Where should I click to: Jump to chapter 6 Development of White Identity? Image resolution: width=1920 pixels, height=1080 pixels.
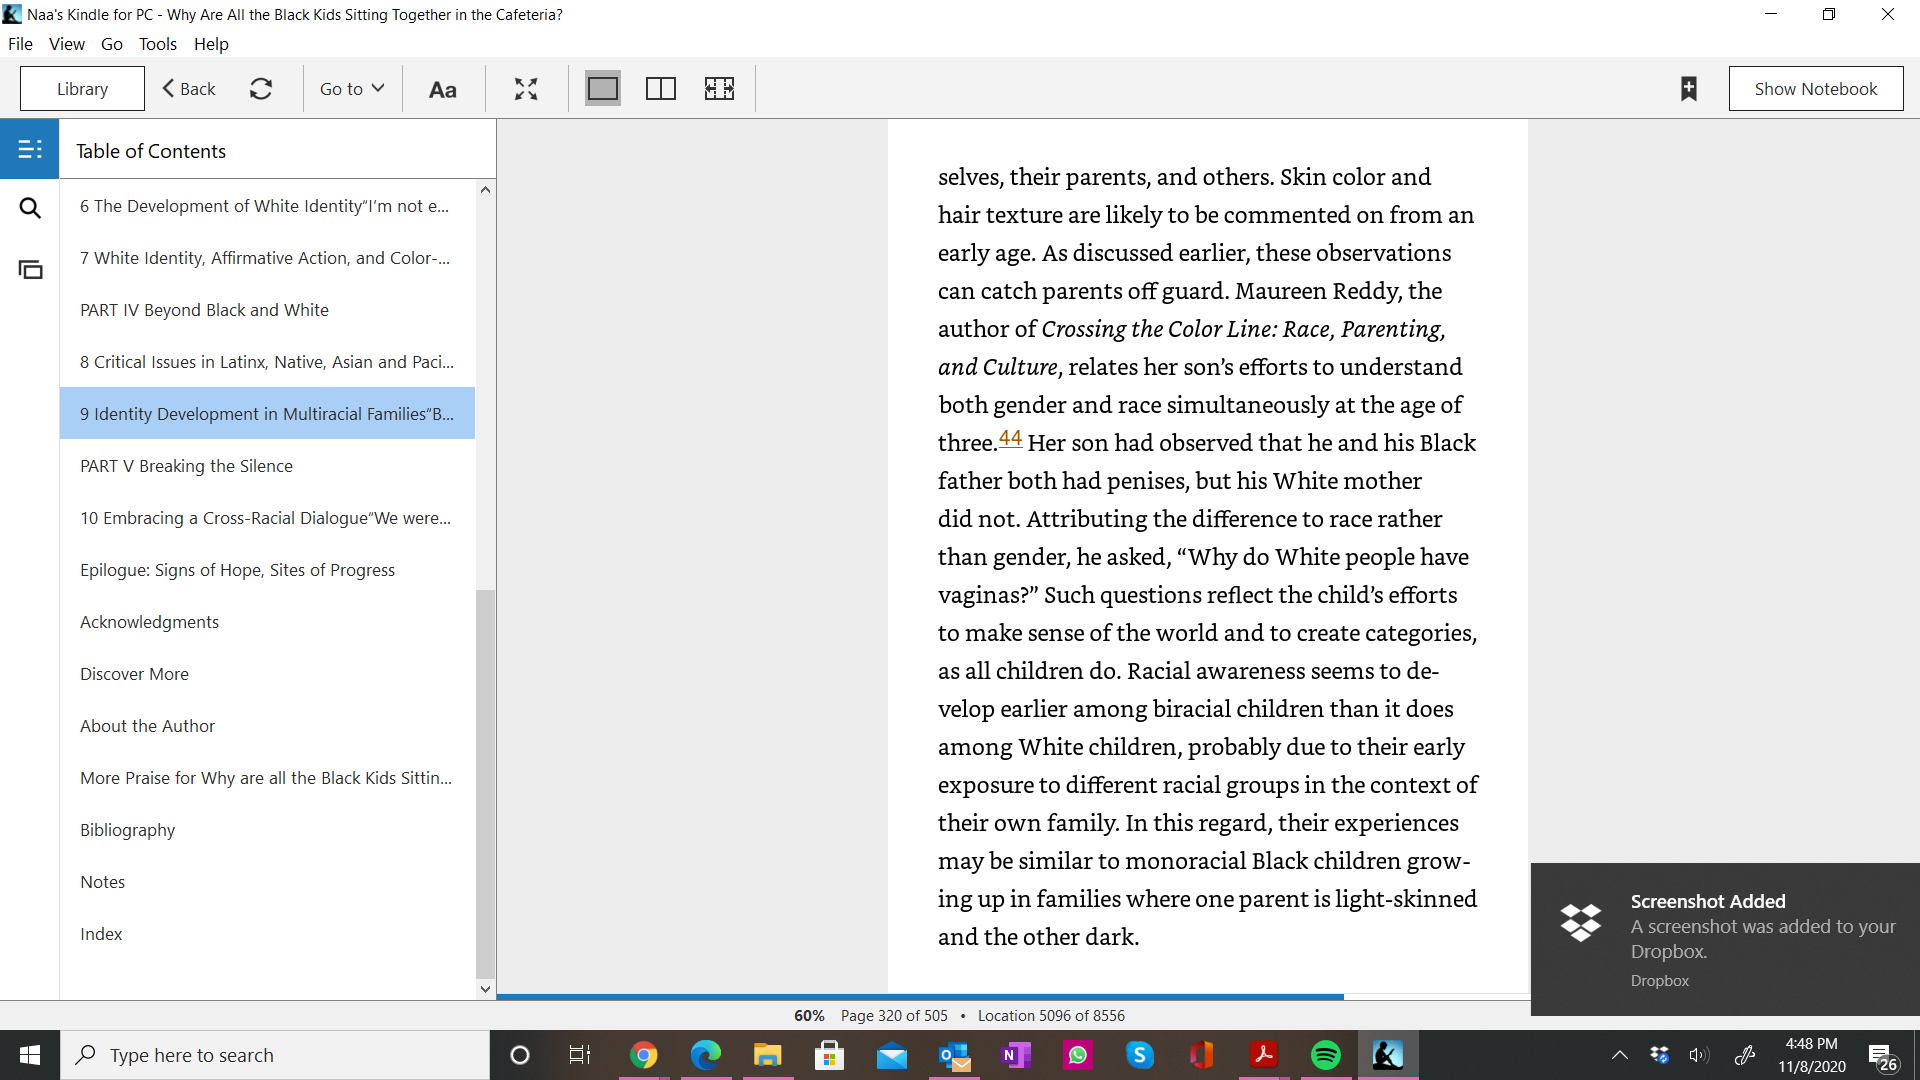(267, 206)
